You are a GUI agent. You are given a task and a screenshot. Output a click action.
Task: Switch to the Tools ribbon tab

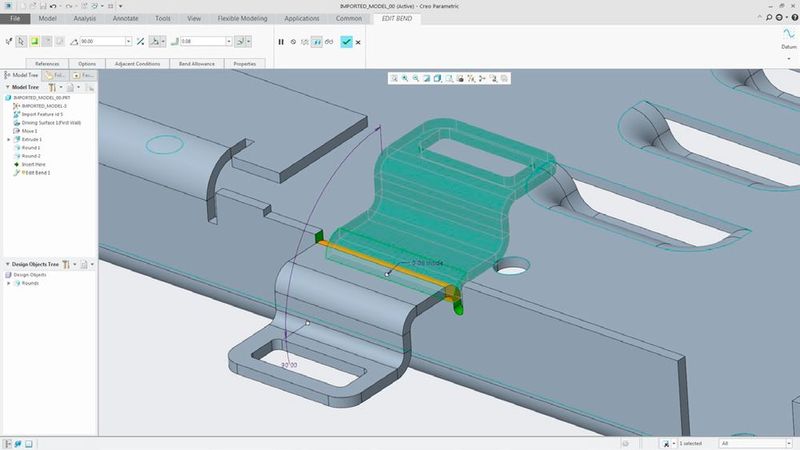point(163,18)
